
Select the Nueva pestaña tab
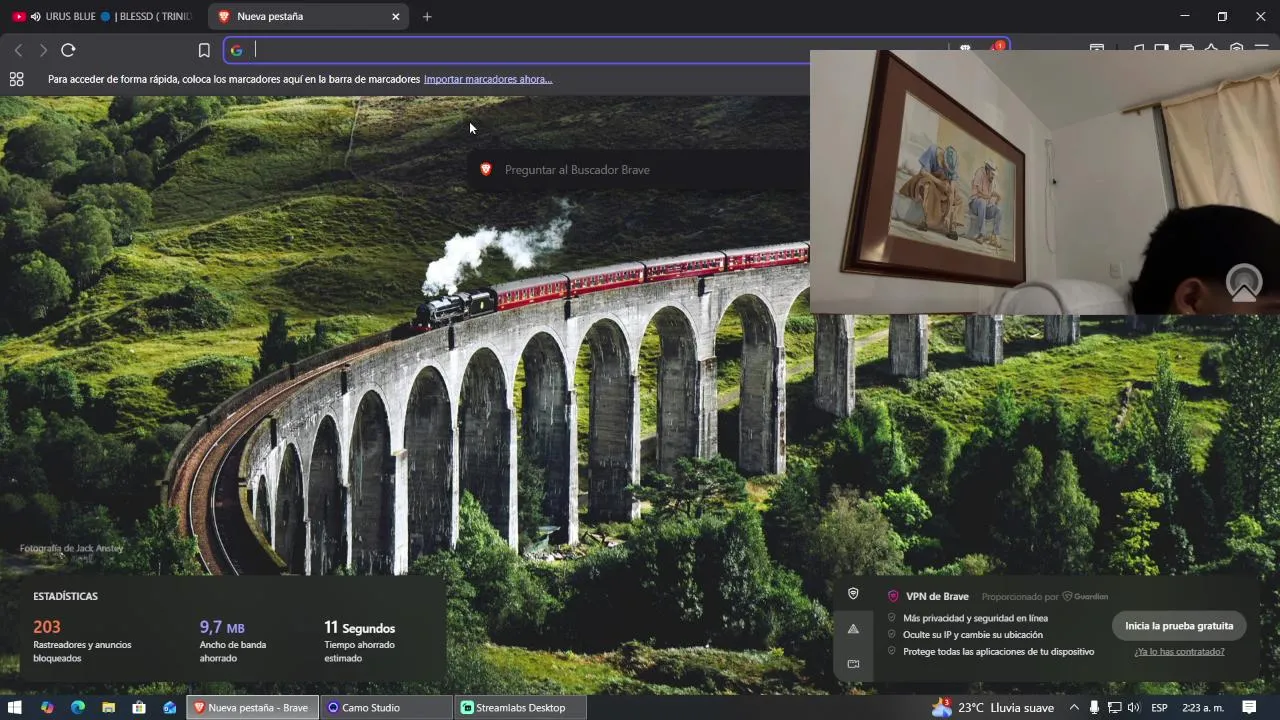pyautogui.click(x=308, y=16)
